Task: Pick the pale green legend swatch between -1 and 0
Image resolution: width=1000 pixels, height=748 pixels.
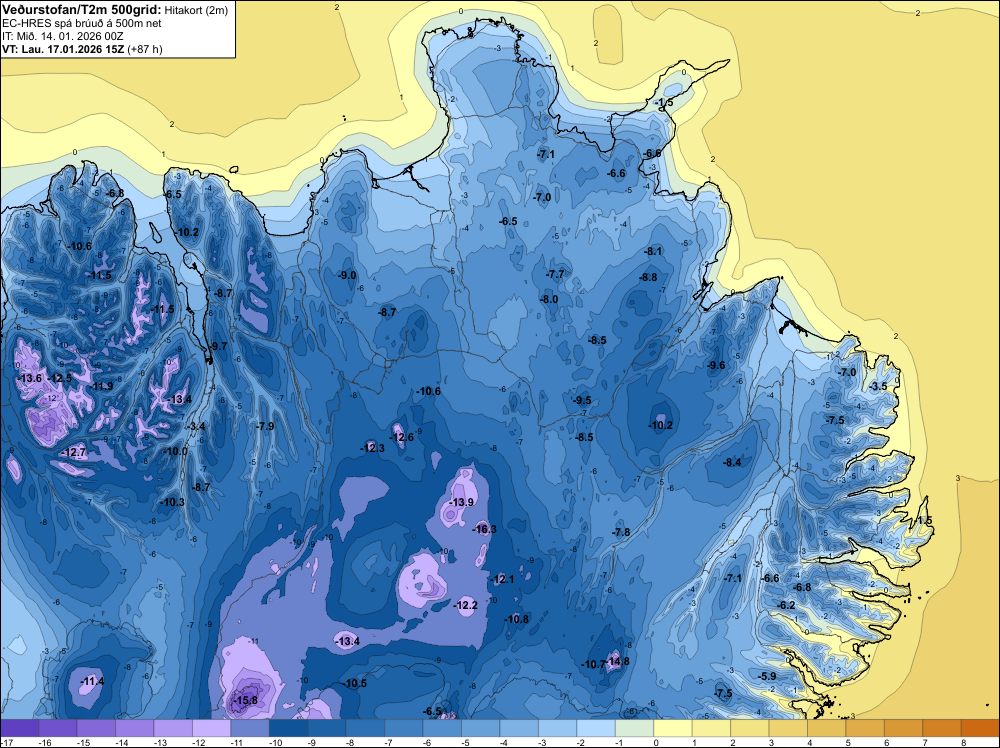Action: tap(635, 728)
